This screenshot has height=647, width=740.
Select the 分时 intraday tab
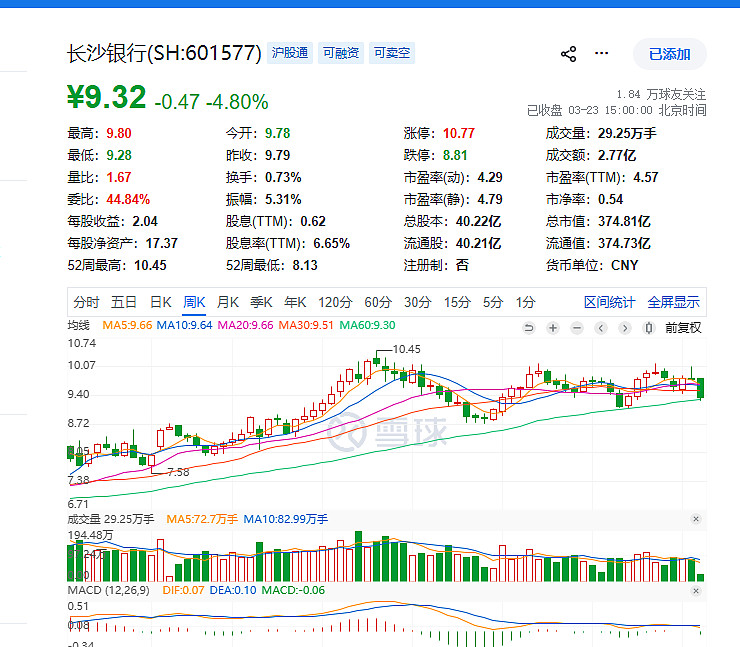[x=87, y=302]
